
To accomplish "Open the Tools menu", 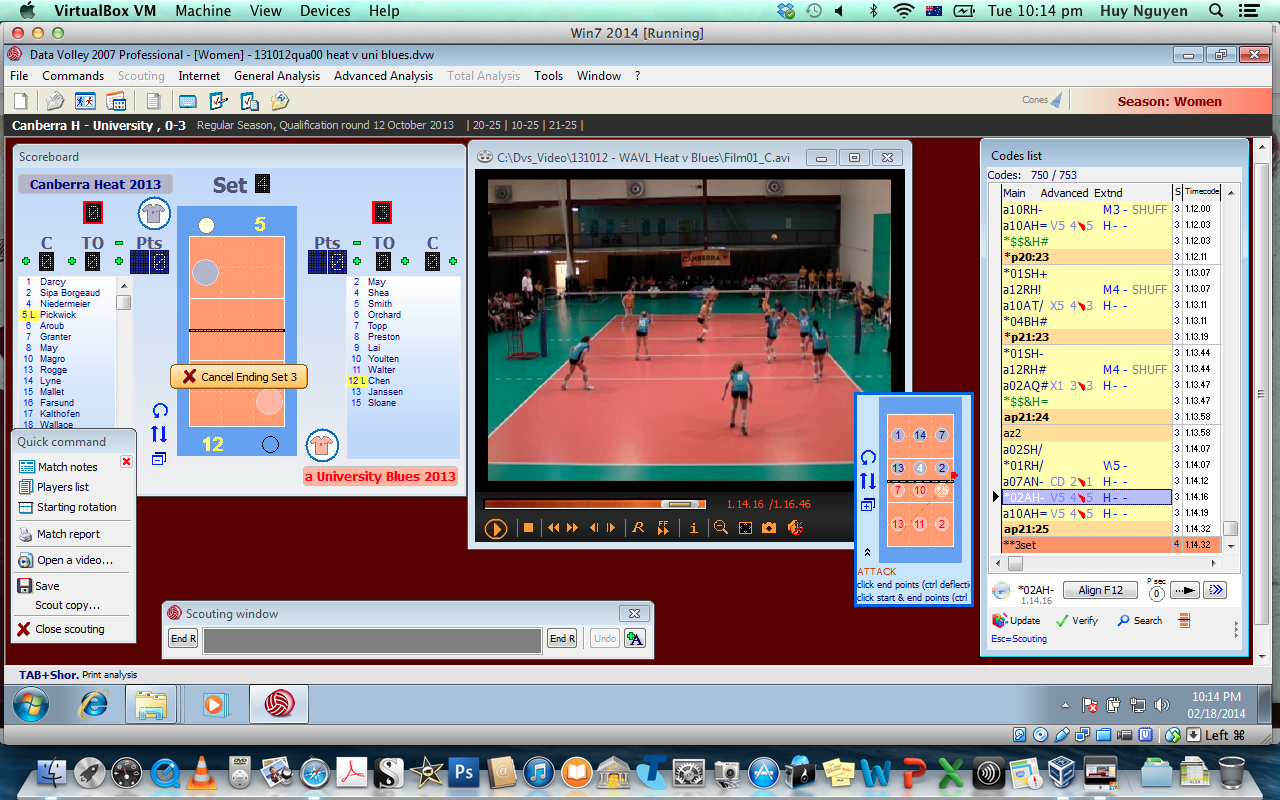I will coord(548,76).
